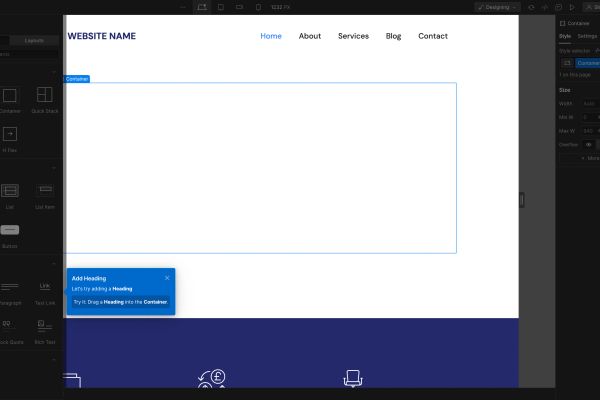Screen dimensions: 600x400
Task: Add a List element
Action: coord(10,196)
